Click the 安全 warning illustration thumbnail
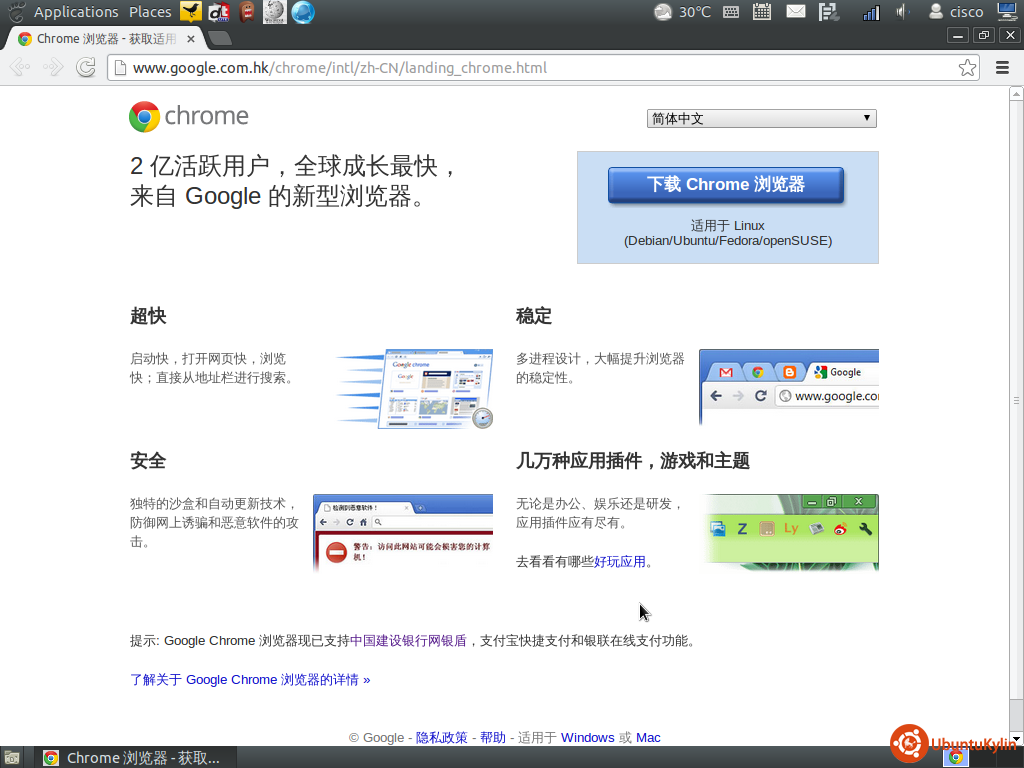Image resolution: width=1024 pixels, height=768 pixels. (x=403, y=533)
